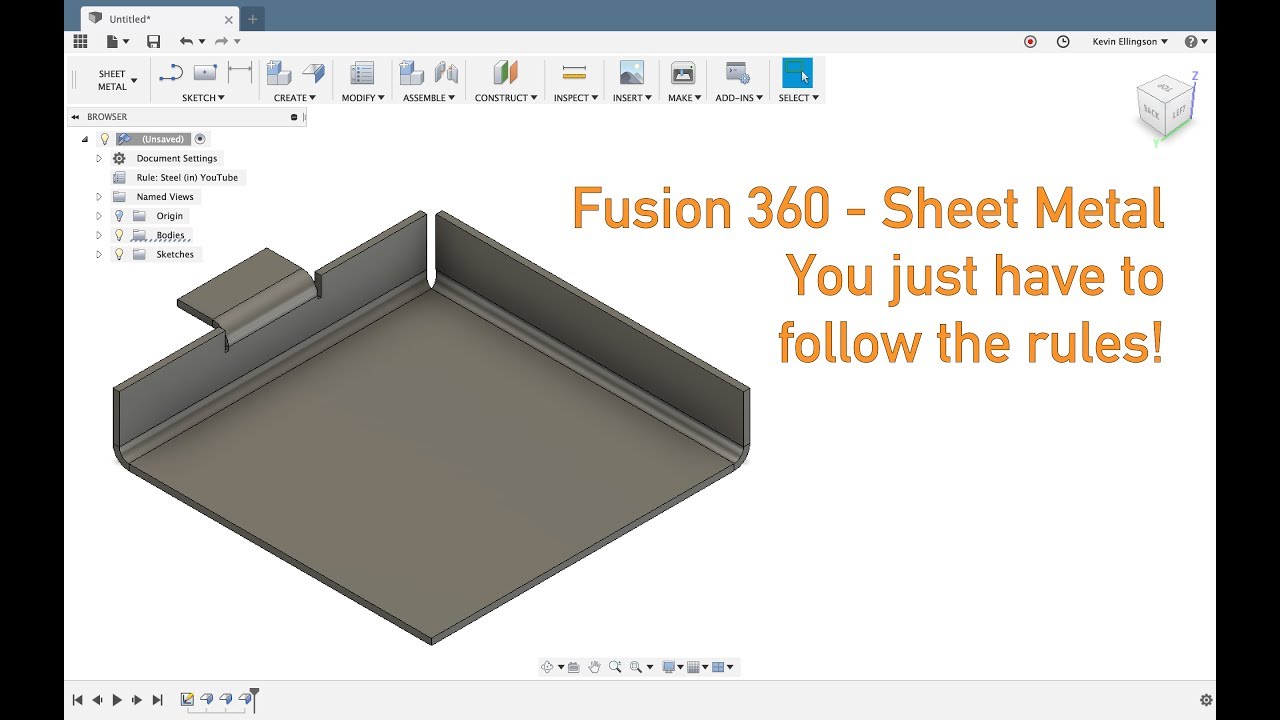Screen dimensions: 1280x720
Task: Click the Orbit navigation icon
Action: pyautogui.click(x=547, y=667)
